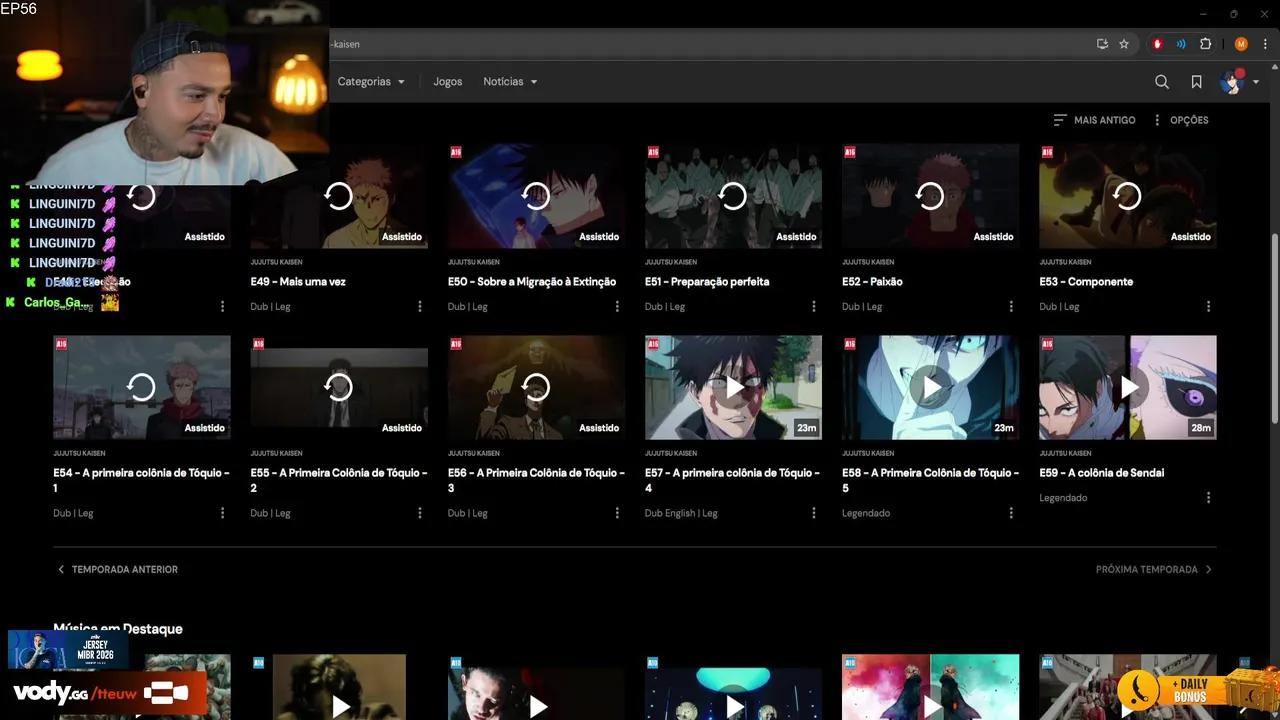The image size is (1280, 720).
Task: Change sort order via MAIS ANTIGO
Action: [x=1094, y=120]
